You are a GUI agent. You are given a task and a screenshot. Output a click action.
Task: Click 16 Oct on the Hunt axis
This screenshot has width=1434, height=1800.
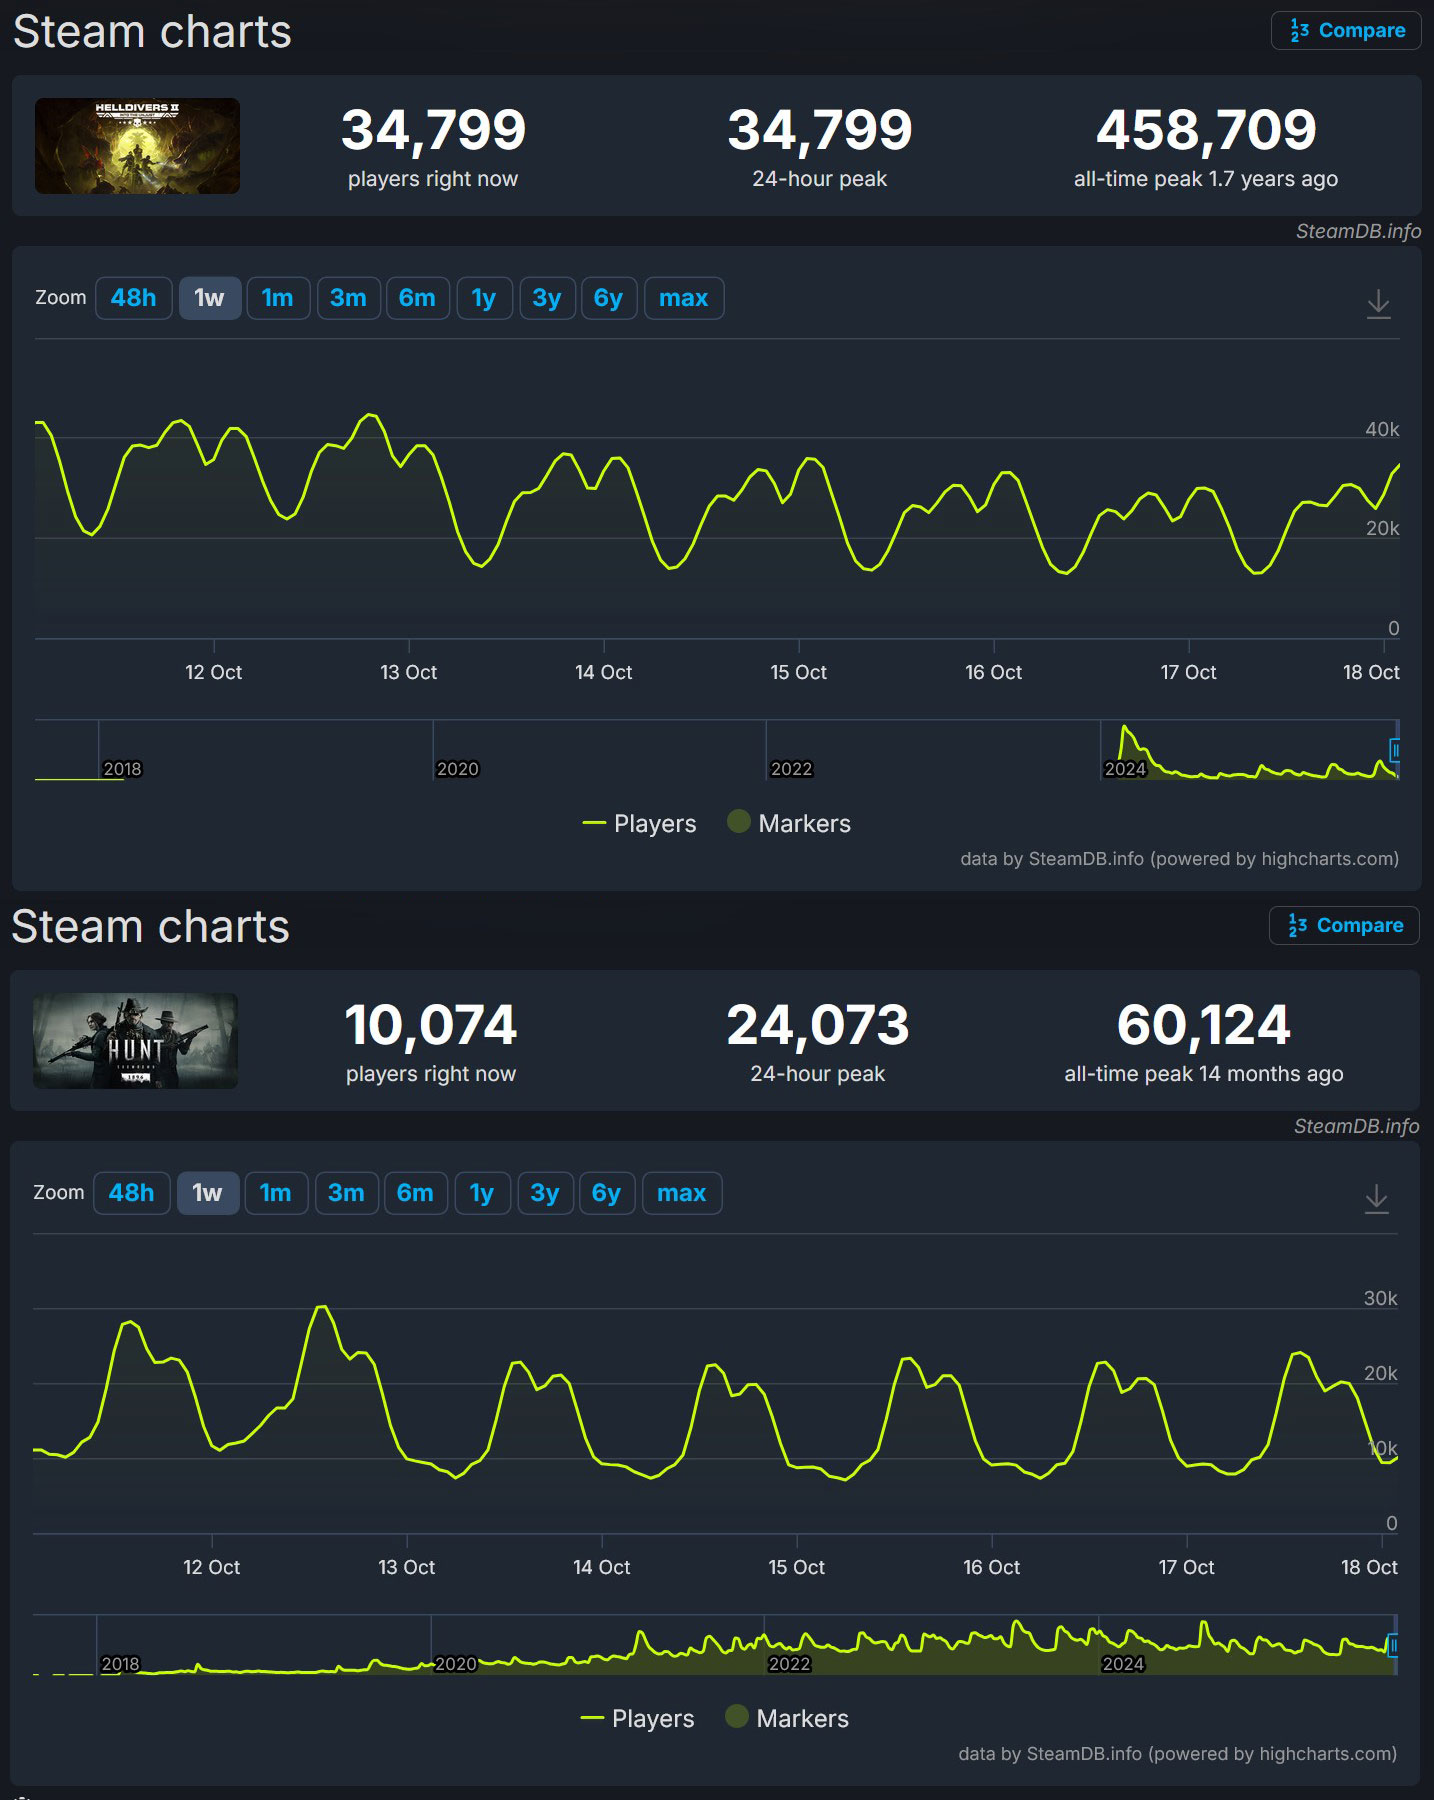tap(992, 1567)
